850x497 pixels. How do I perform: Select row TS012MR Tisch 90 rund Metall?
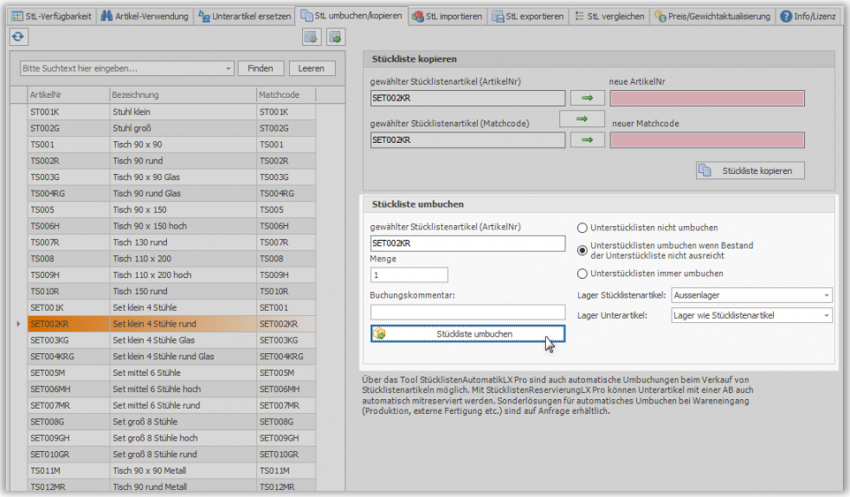171,486
